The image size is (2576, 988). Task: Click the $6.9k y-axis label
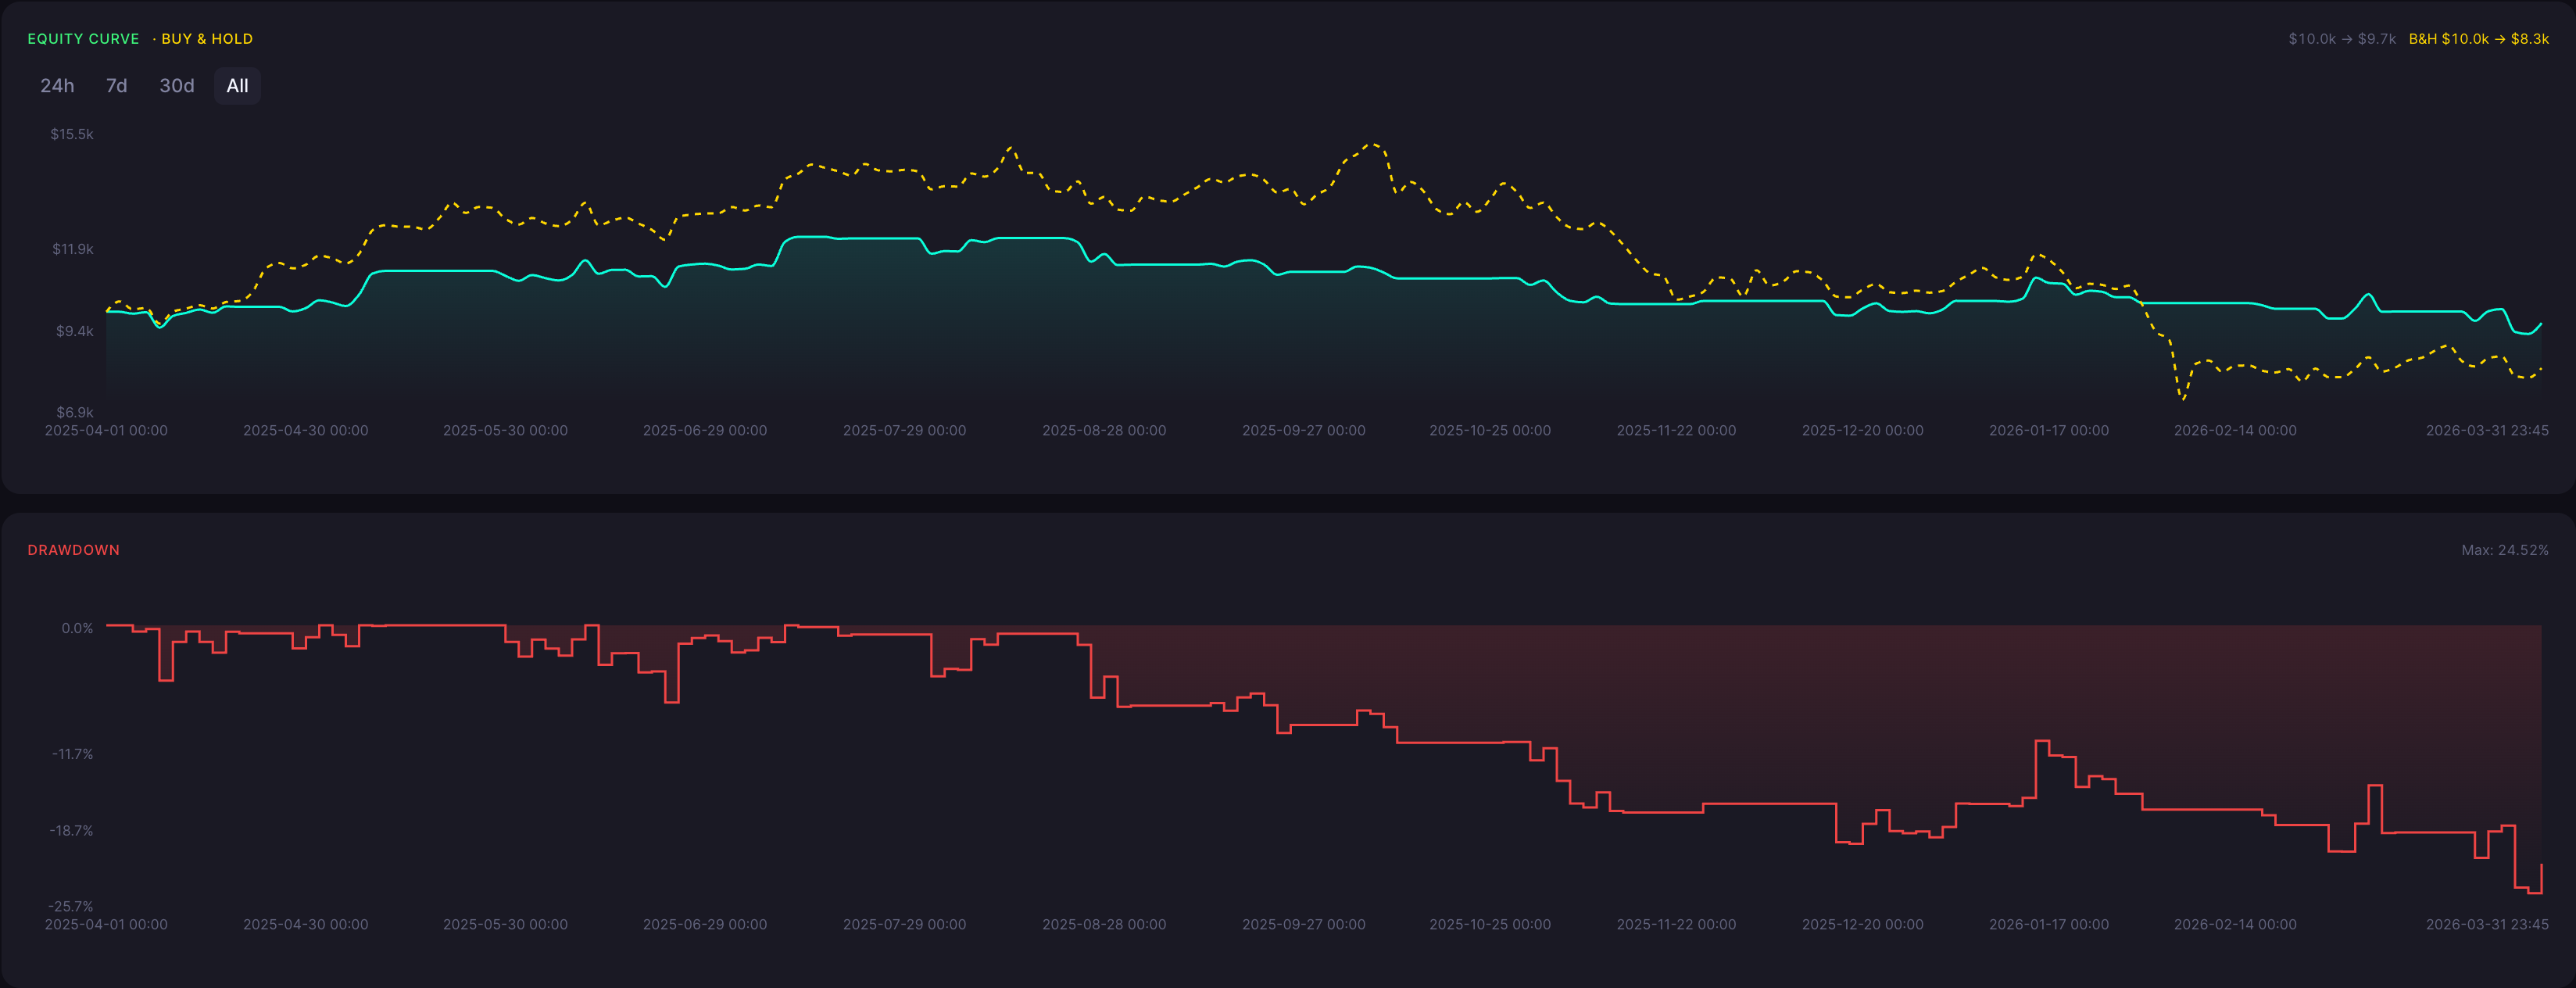point(74,412)
